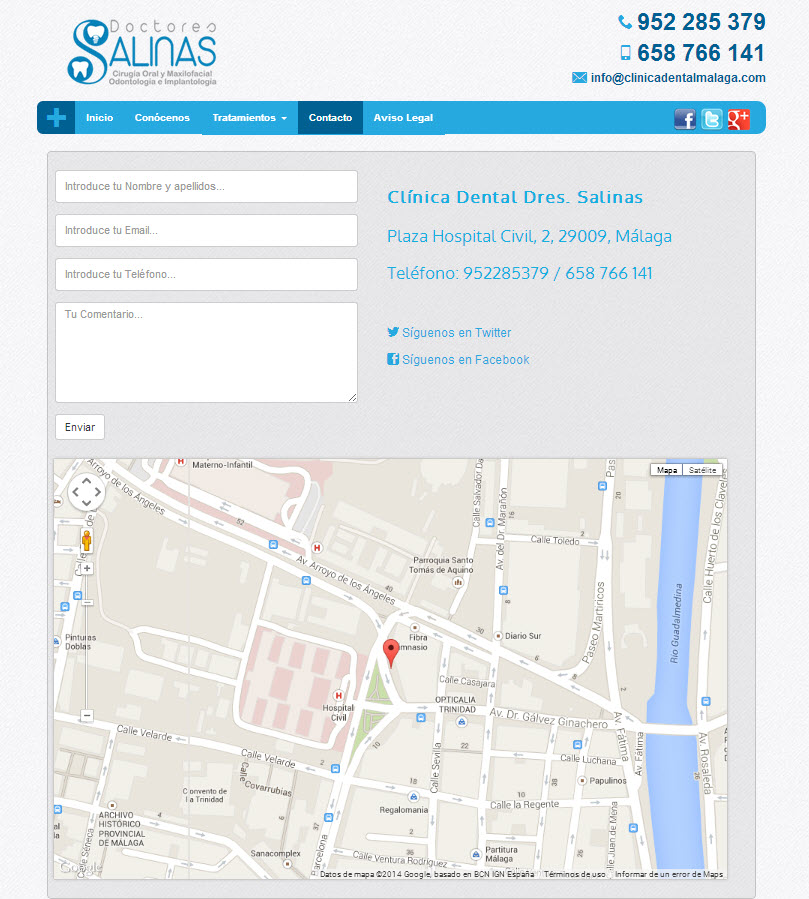Viewport: 809px width, 899px height.
Task: Focus the Nombre y apellidos input field
Action: click(x=206, y=187)
